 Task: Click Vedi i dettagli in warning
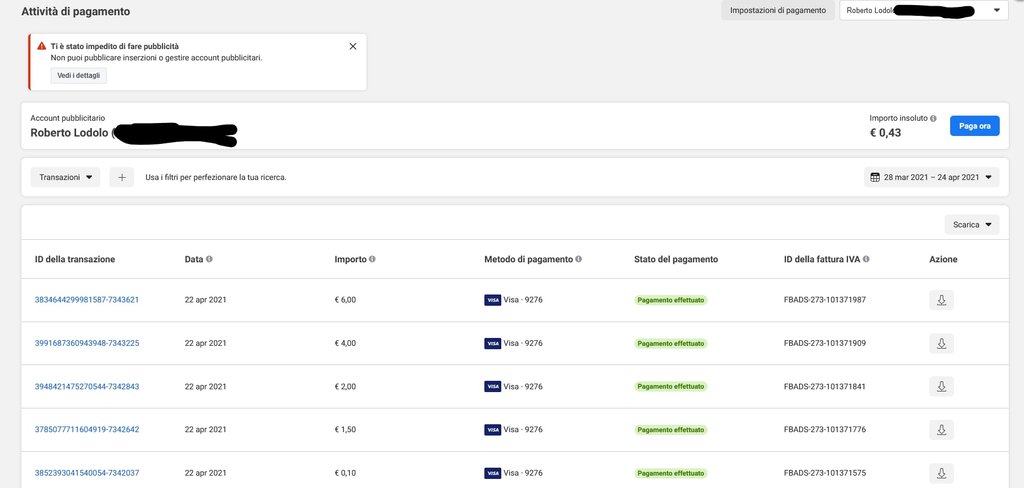(78, 76)
